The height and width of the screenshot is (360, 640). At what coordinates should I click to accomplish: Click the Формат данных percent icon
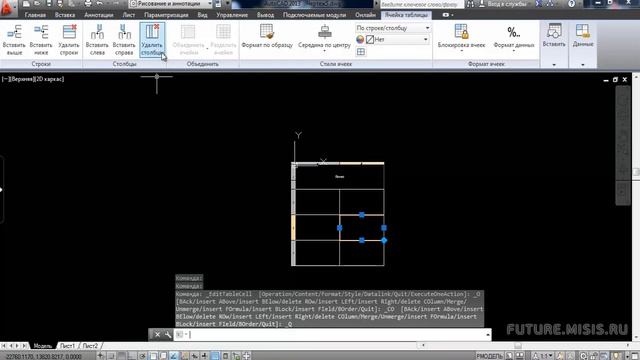pos(513,32)
